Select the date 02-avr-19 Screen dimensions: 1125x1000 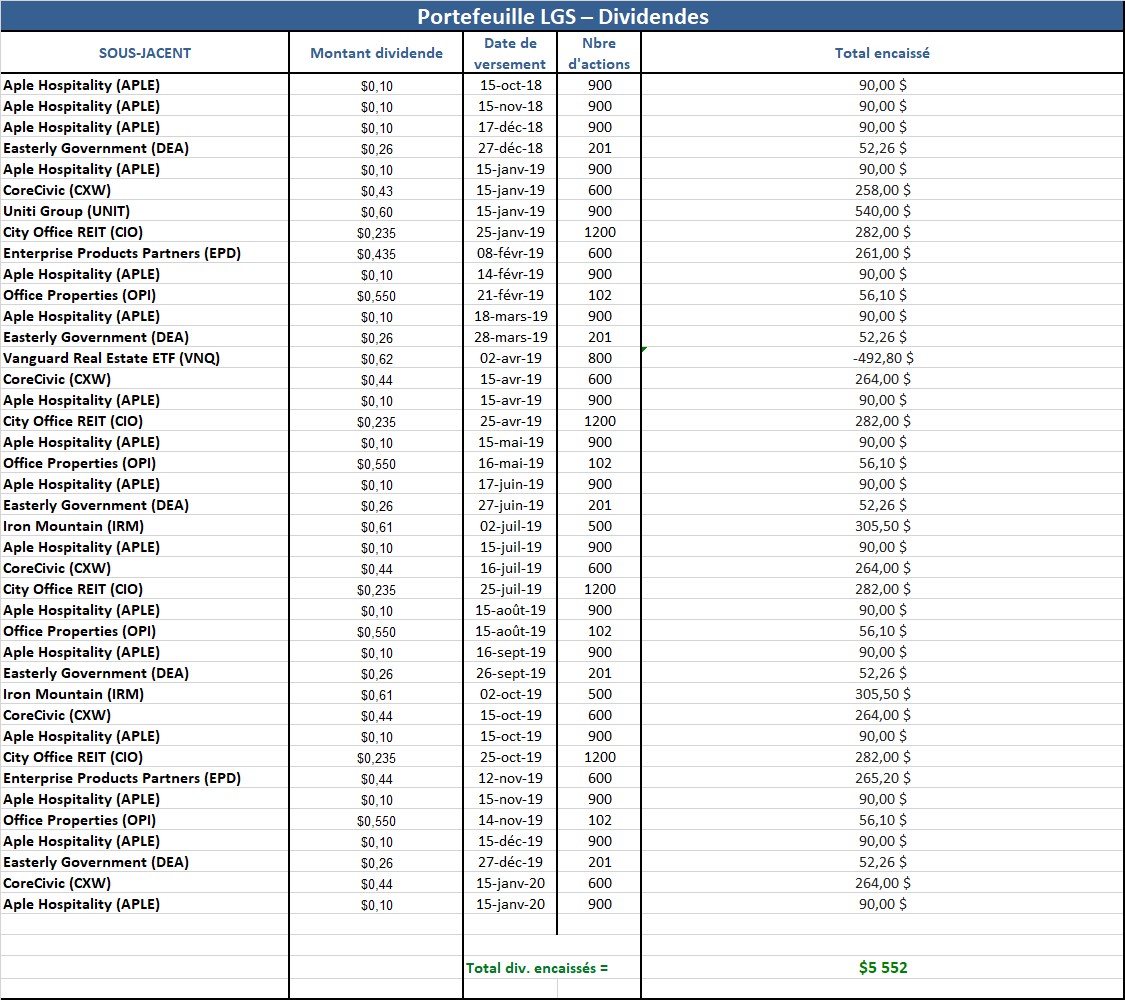511,358
